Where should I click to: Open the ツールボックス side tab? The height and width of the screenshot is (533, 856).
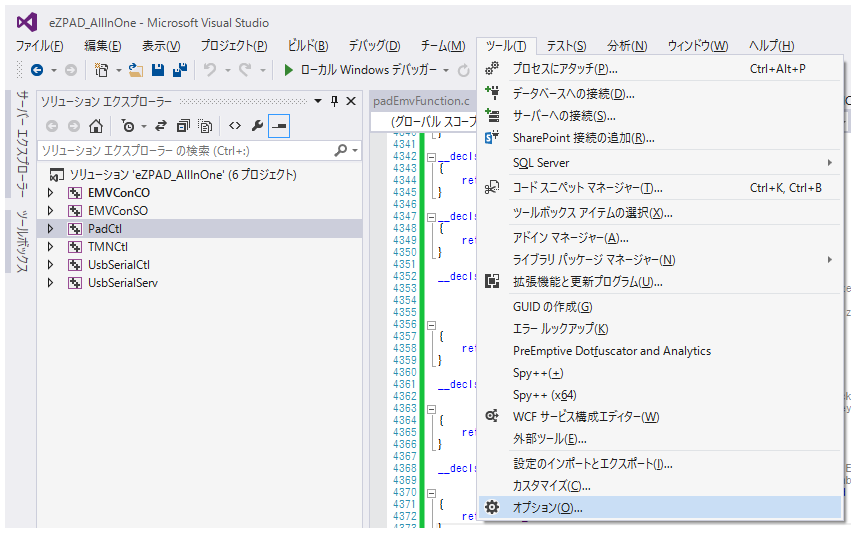click(22, 241)
